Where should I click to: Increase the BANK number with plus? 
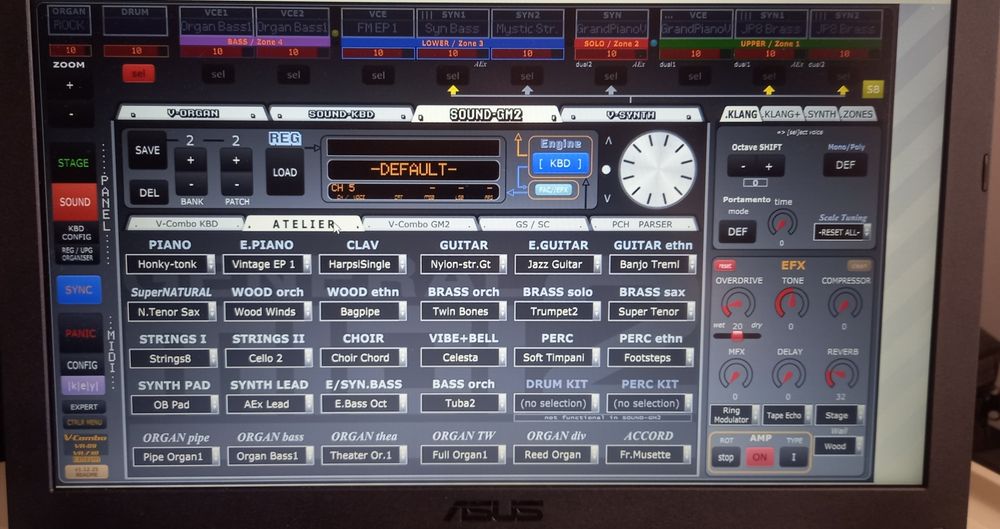pyautogui.click(x=190, y=161)
